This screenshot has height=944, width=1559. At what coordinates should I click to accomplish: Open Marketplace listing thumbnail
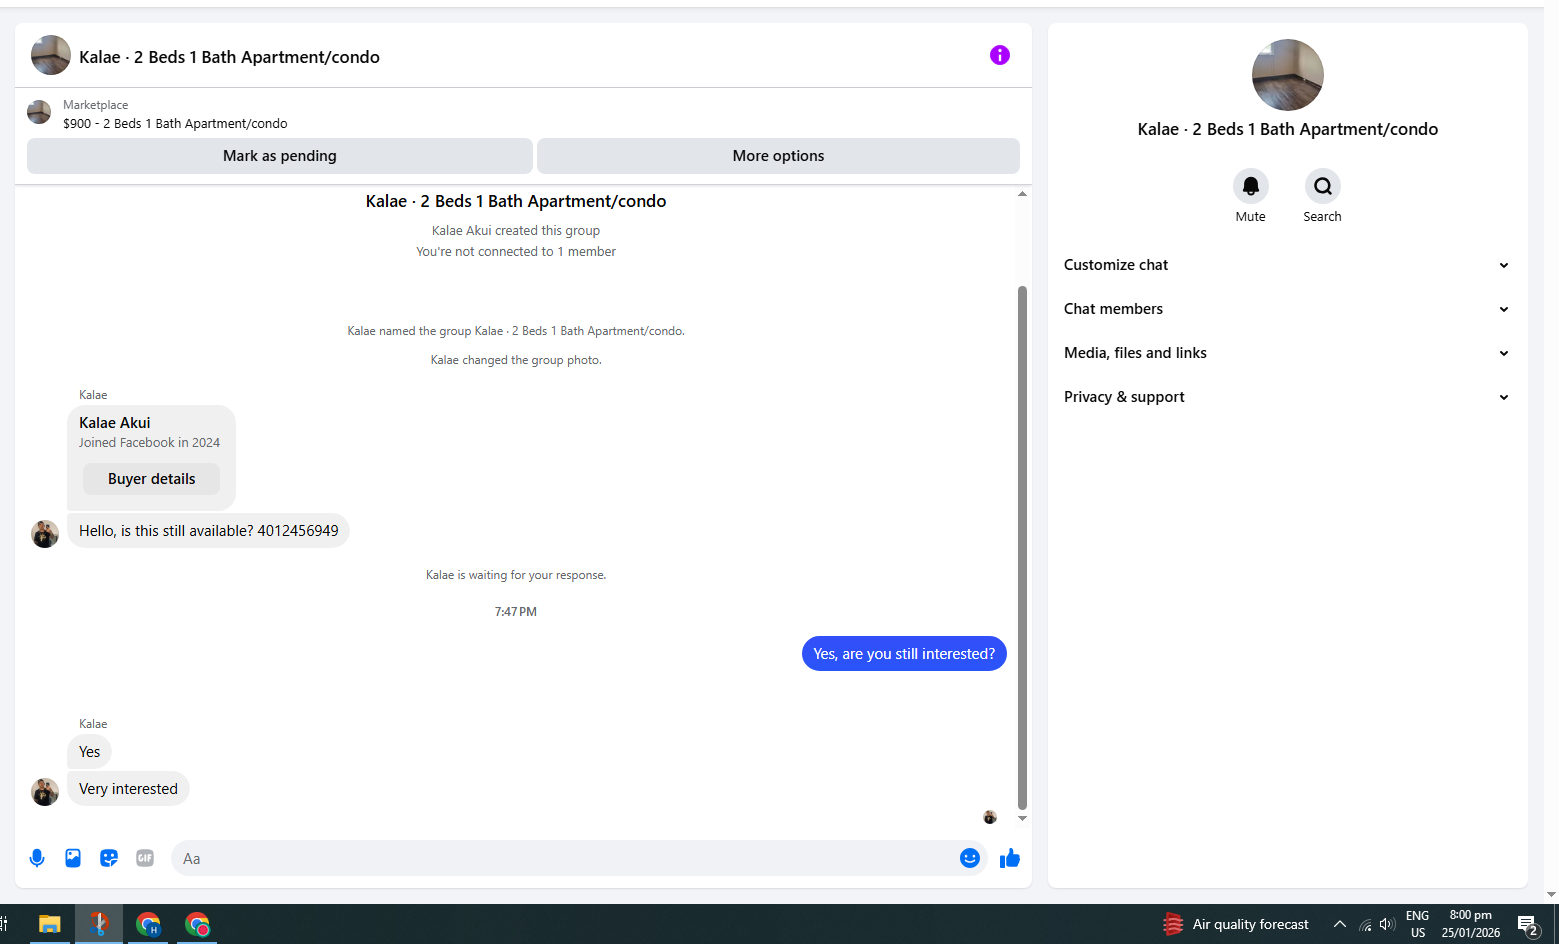(39, 112)
